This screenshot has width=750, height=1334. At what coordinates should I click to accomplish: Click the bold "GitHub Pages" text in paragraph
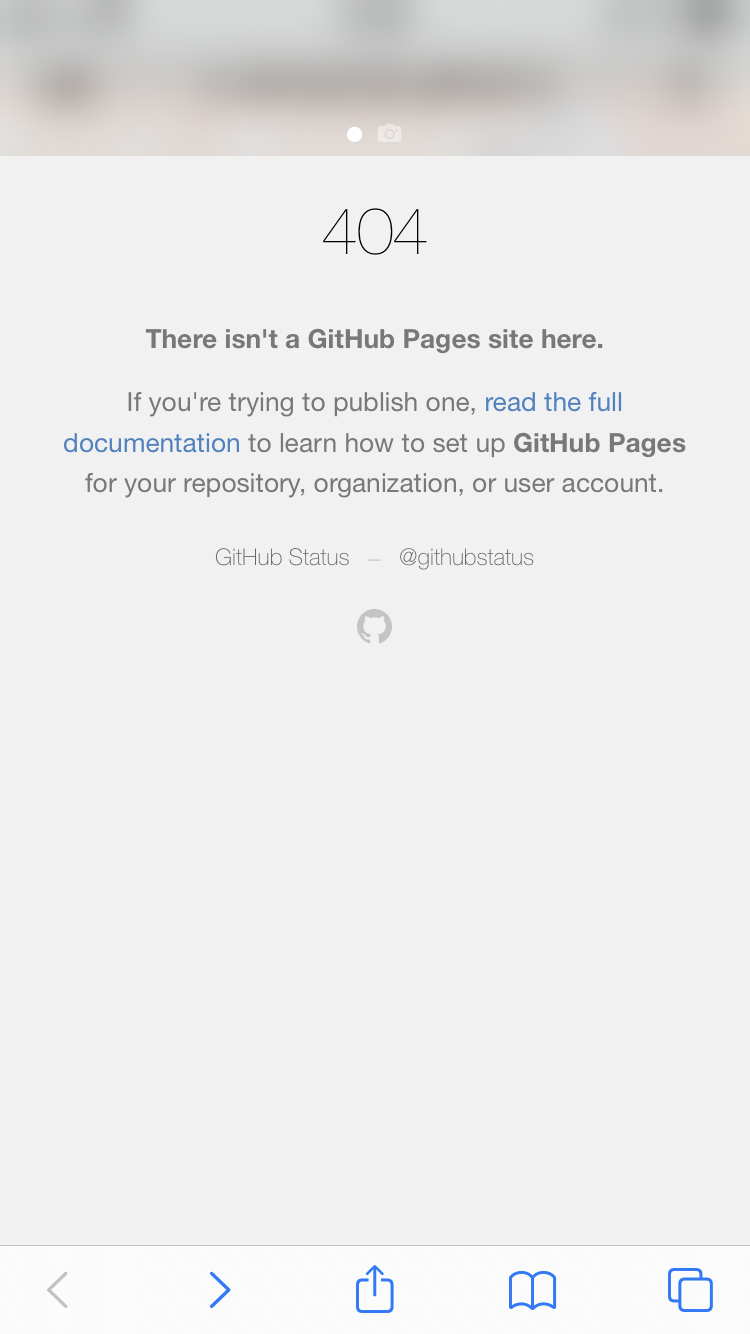pos(599,443)
